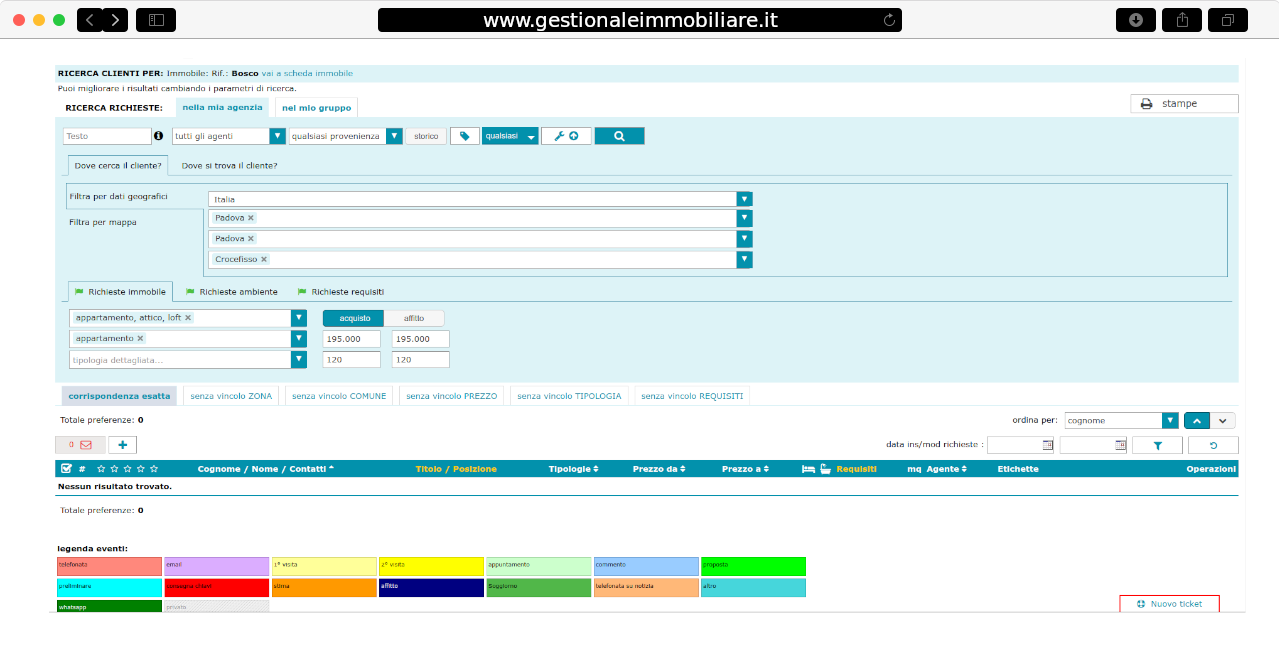The height and width of the screenshot is (649, 1279).
Task: Select the acquisto contract toggle
Action: coord(355,318)
